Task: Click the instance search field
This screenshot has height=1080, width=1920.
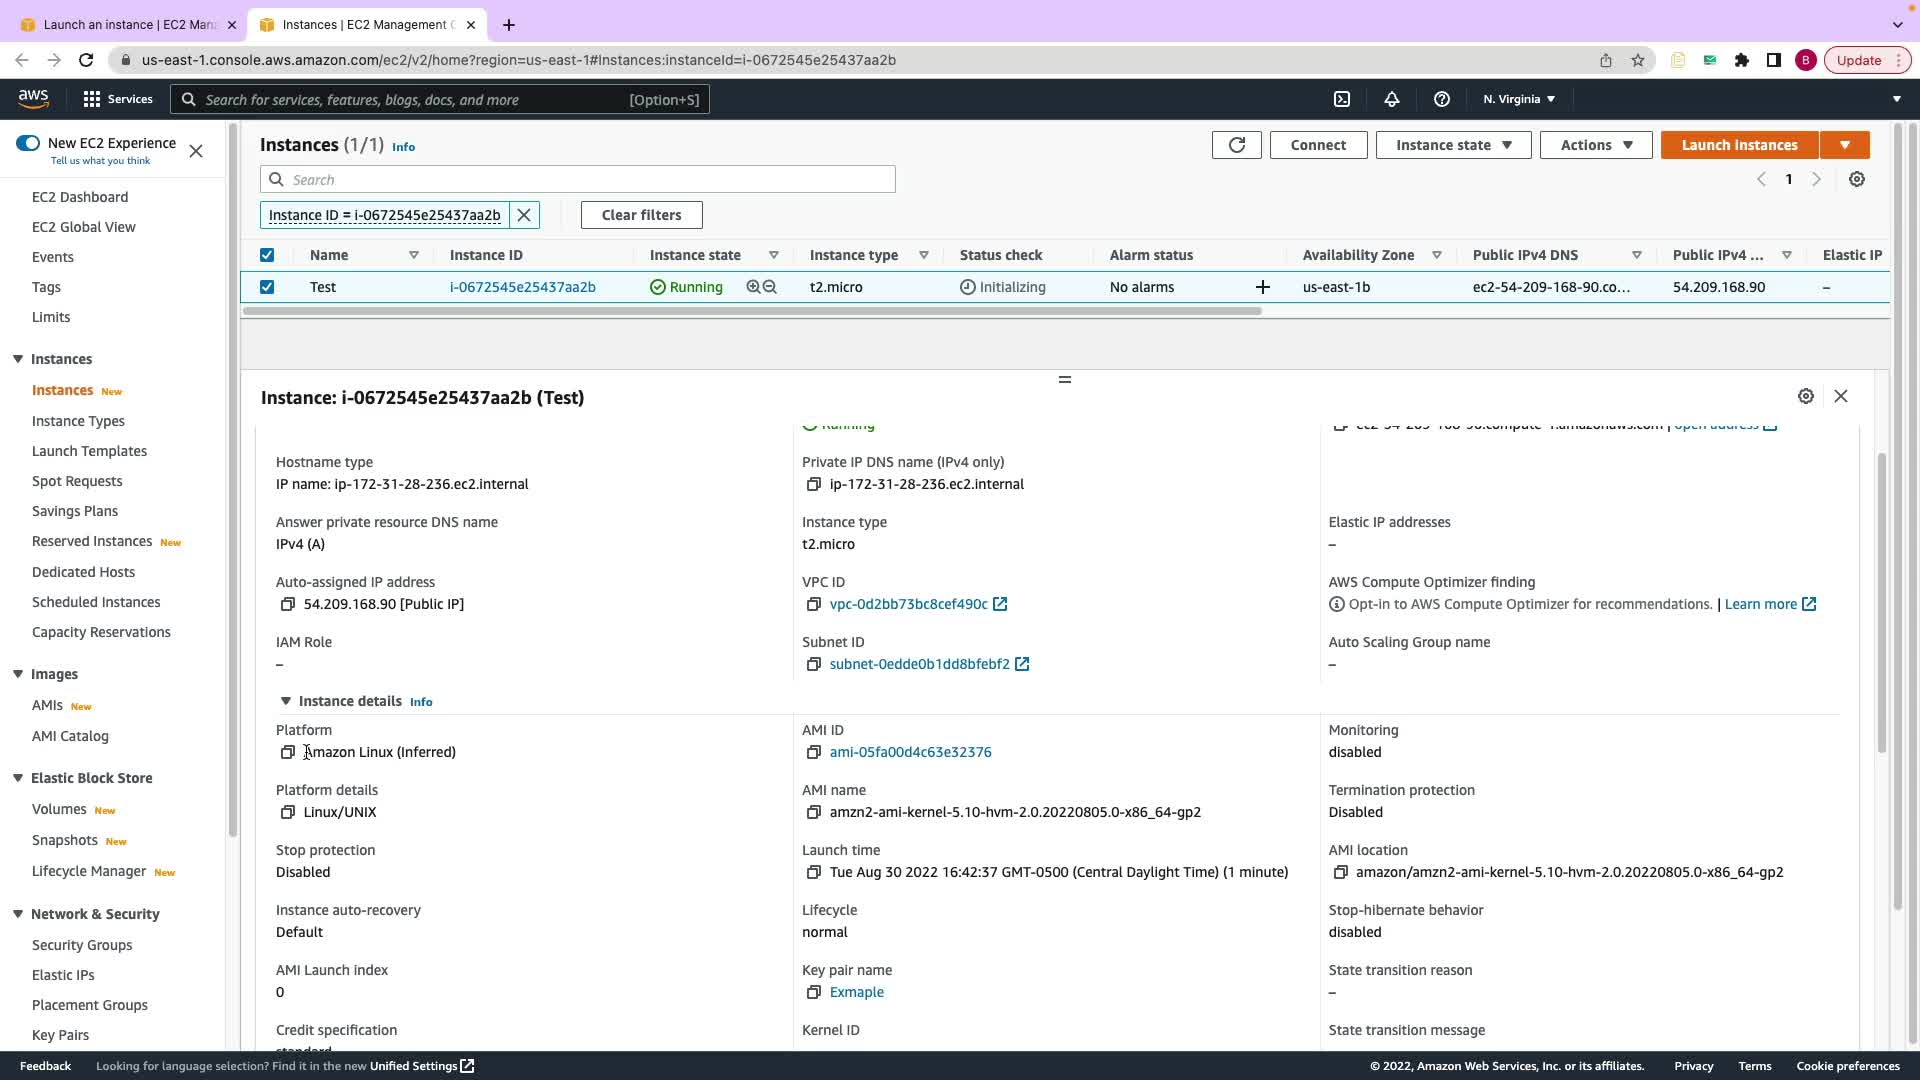Action: [590, 180]
